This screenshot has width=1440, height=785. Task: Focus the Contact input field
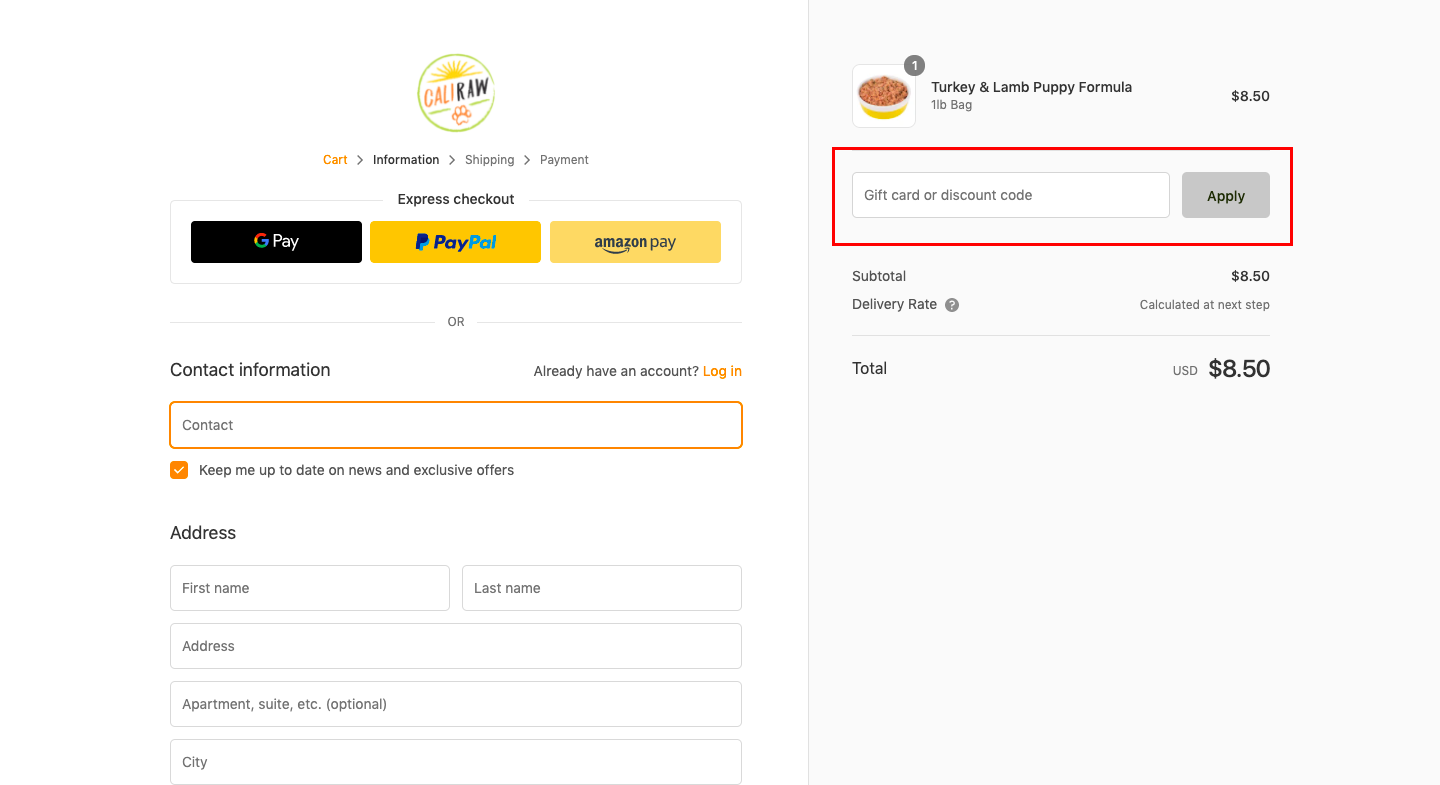(x=456, y=425)
